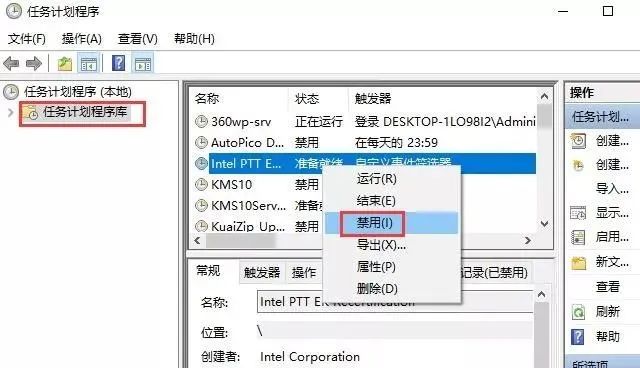Click the 刷新 action label
The height and width of the screenshot is (368, 640).
click(x=607, y=312)
